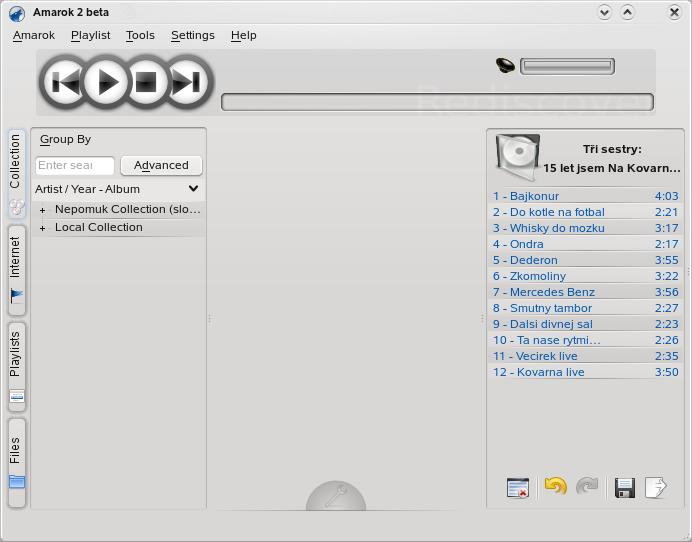Switch to the Collection sidebar tab
Image resolution: width=692 pixels, height=542 pixels.
16,174
